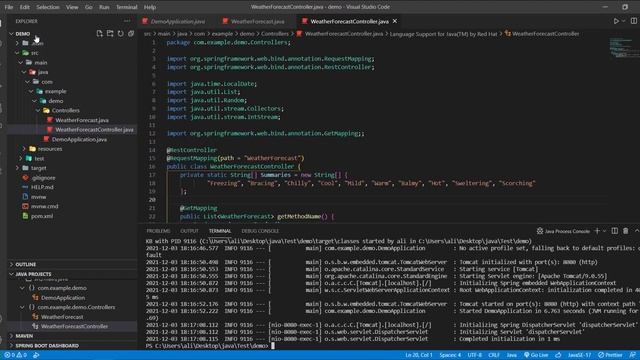Open WeatherForecast.java in file tree
This screenshot has width=640, height=360.
point(82,120)
